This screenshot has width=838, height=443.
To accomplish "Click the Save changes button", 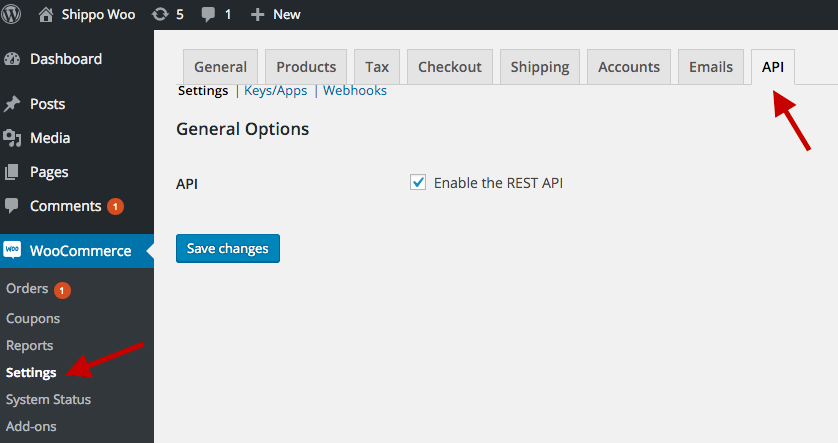I will coord(228,248).
